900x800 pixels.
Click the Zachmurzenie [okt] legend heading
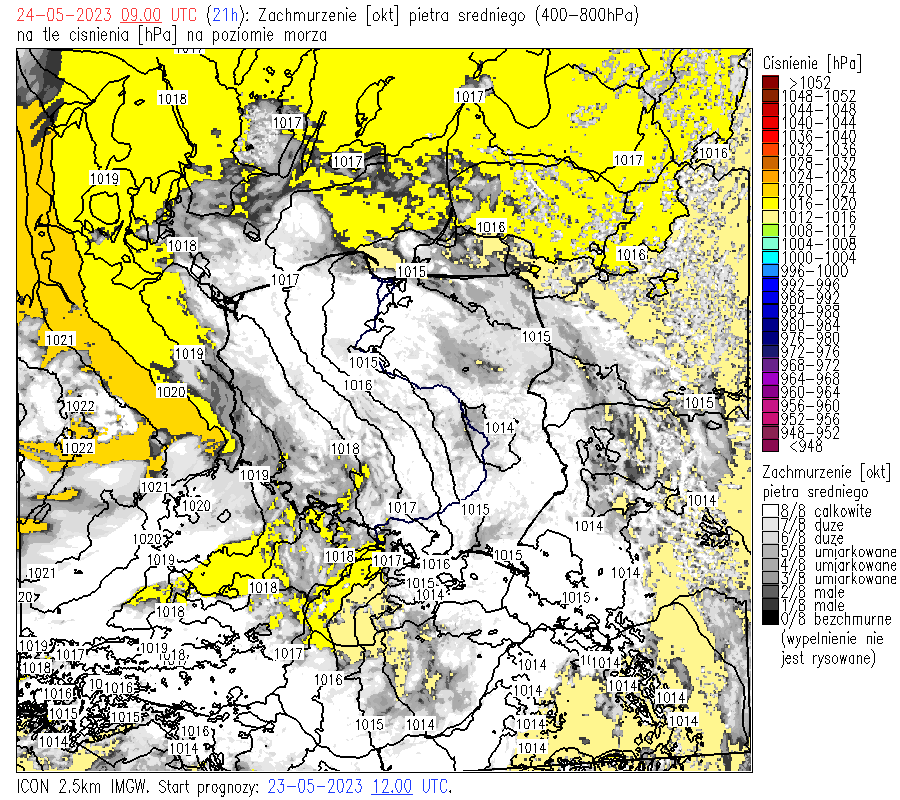[827, 472]
